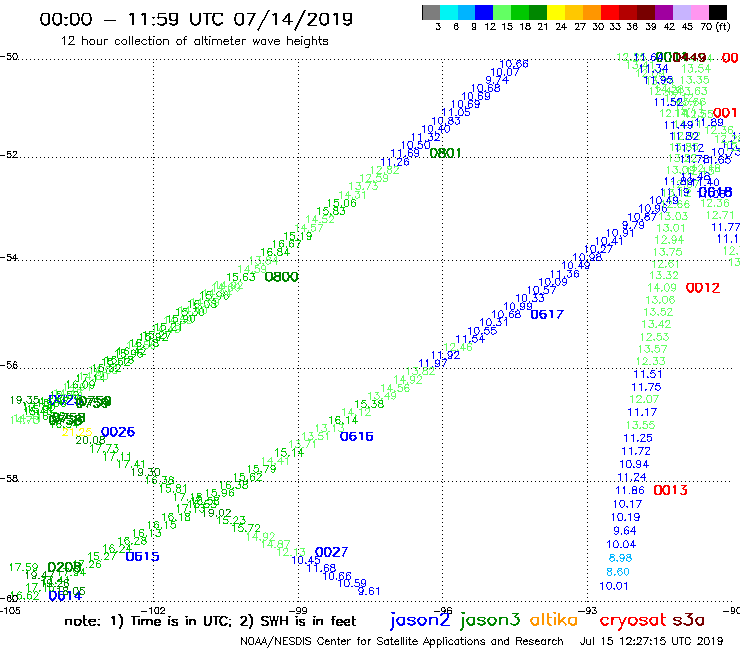
Task: Click the date title "00:00 – 11:59 UTC 07/14/2019"
Action: (196, 19)
